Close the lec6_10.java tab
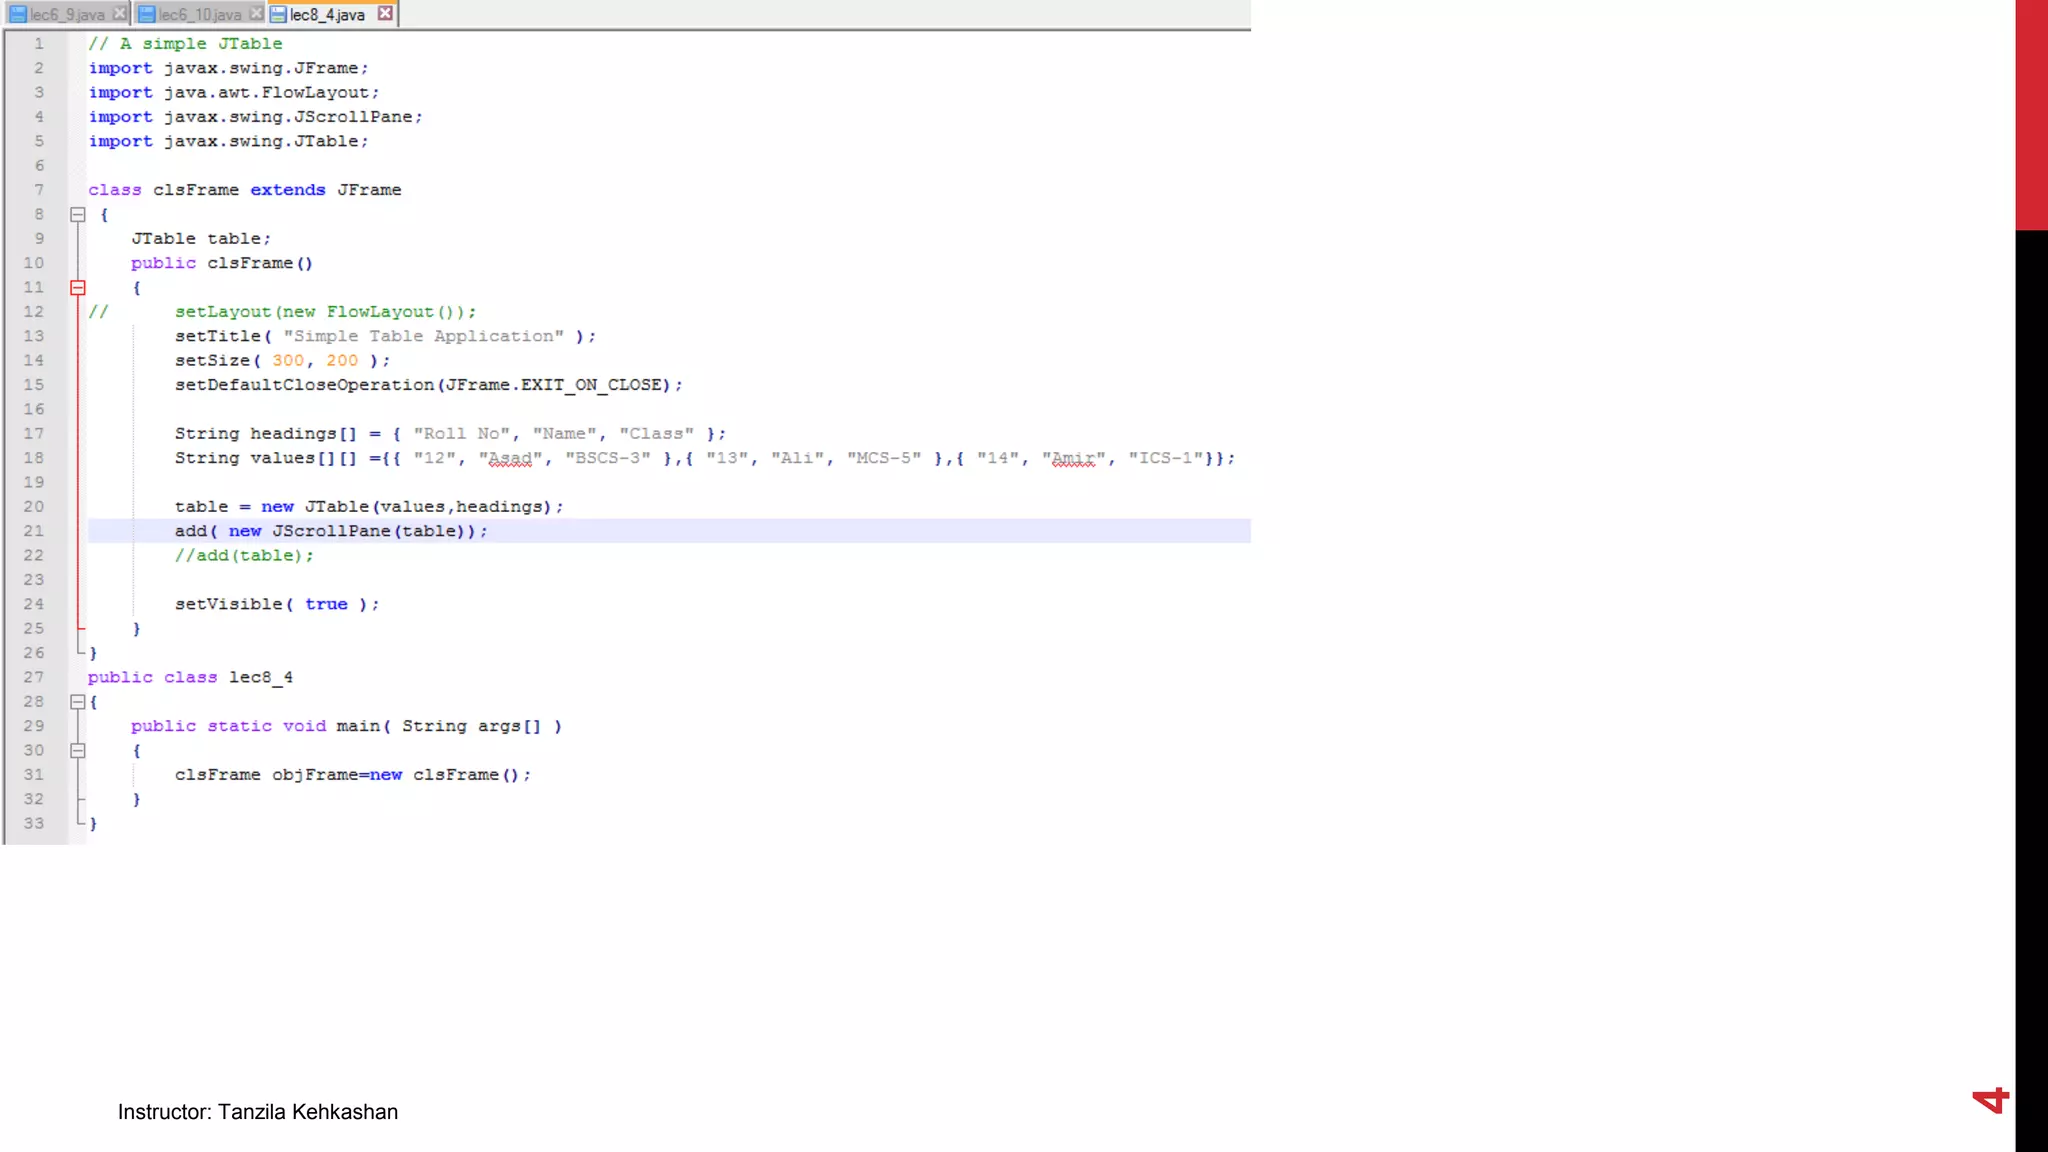 (x=256, y=14)
